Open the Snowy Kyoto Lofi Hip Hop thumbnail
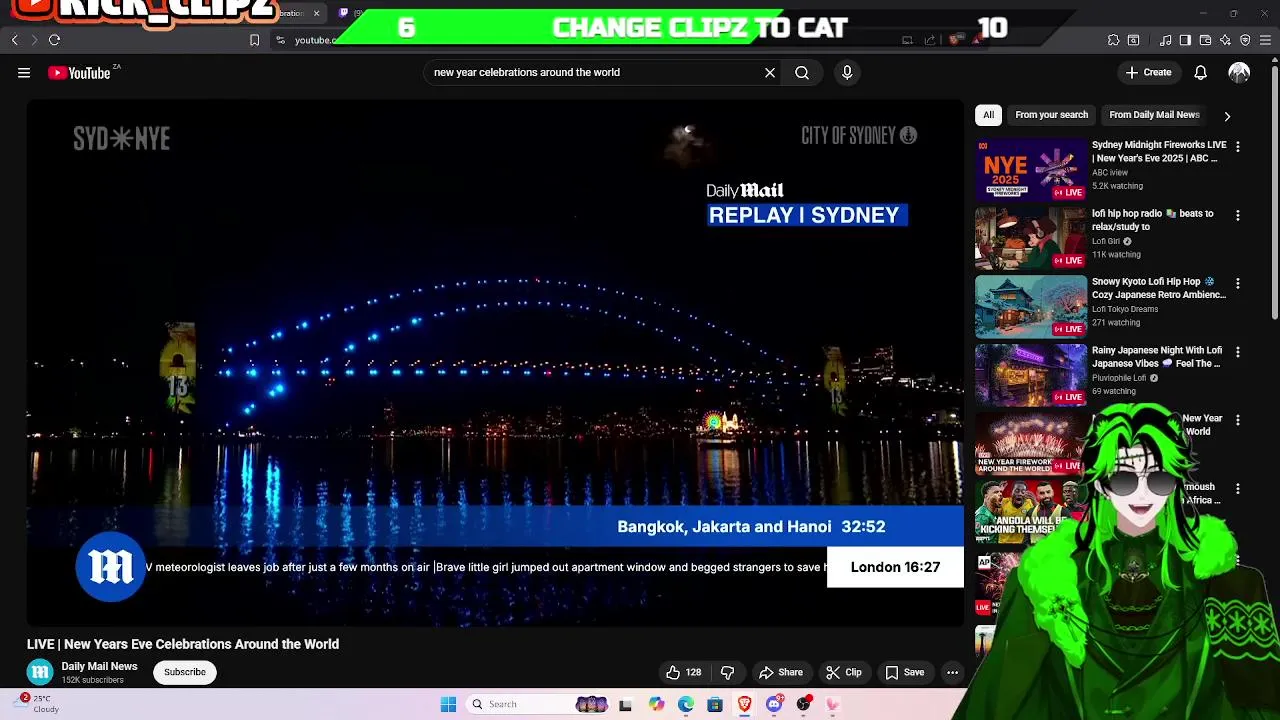This screenshot has height=720, width=1280. [1030, 306]
